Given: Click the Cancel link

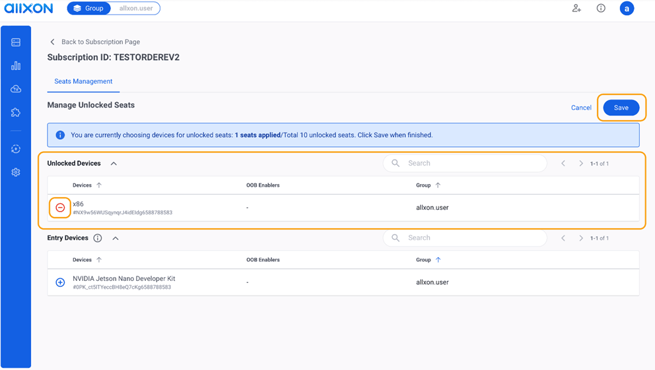Looking at the screenshot, I should 581,108.
